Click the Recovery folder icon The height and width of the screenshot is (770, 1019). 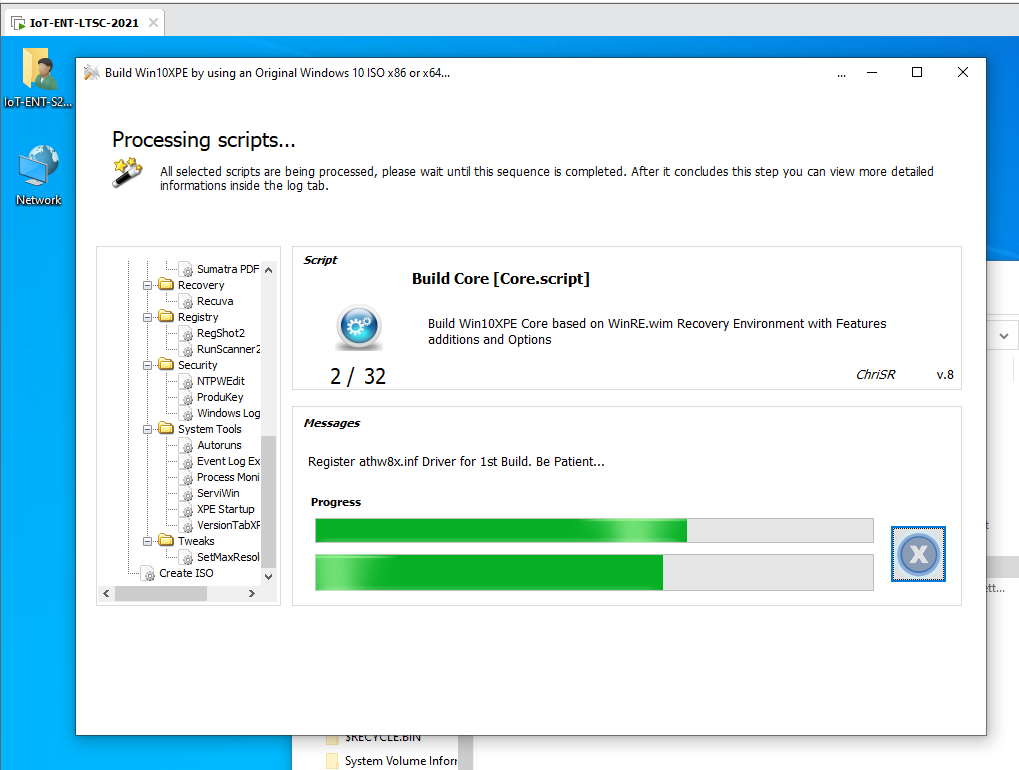[166, 285]
